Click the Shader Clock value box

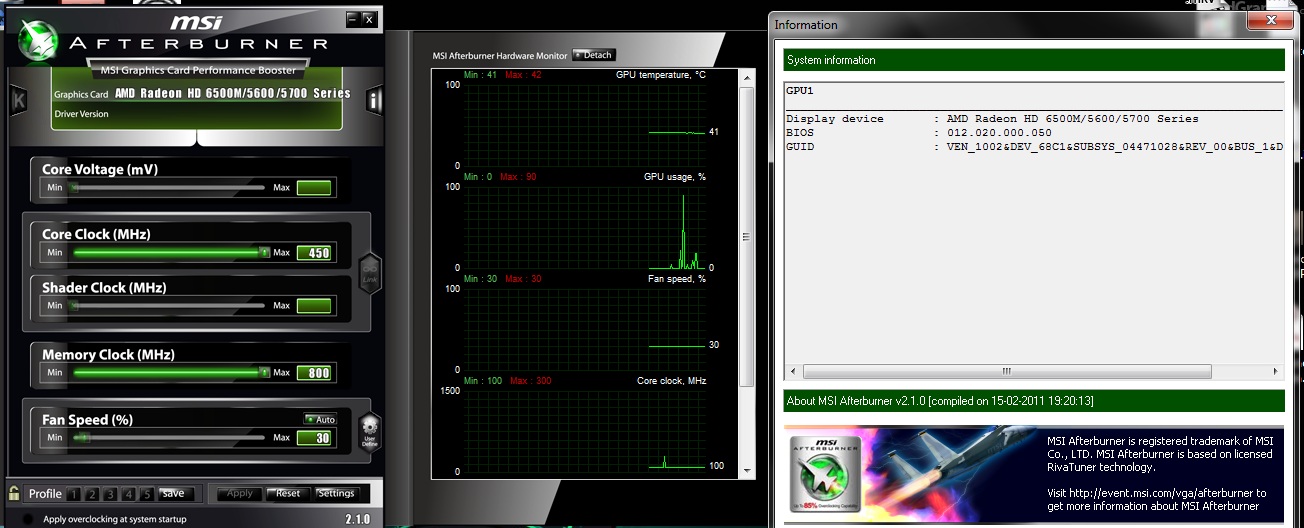pyautogui.click(x=315, y=306)
